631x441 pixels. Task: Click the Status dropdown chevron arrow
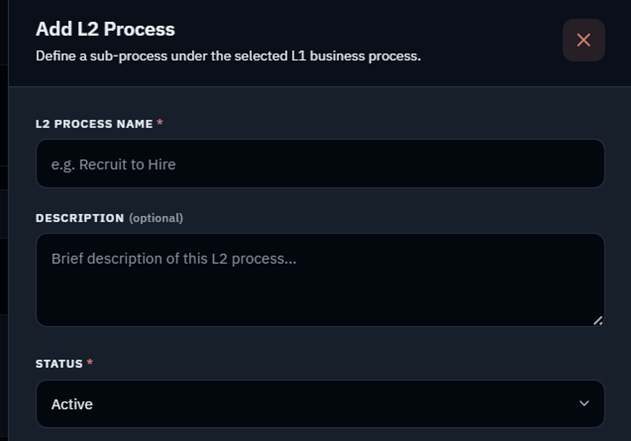click(x=584, y=403)
